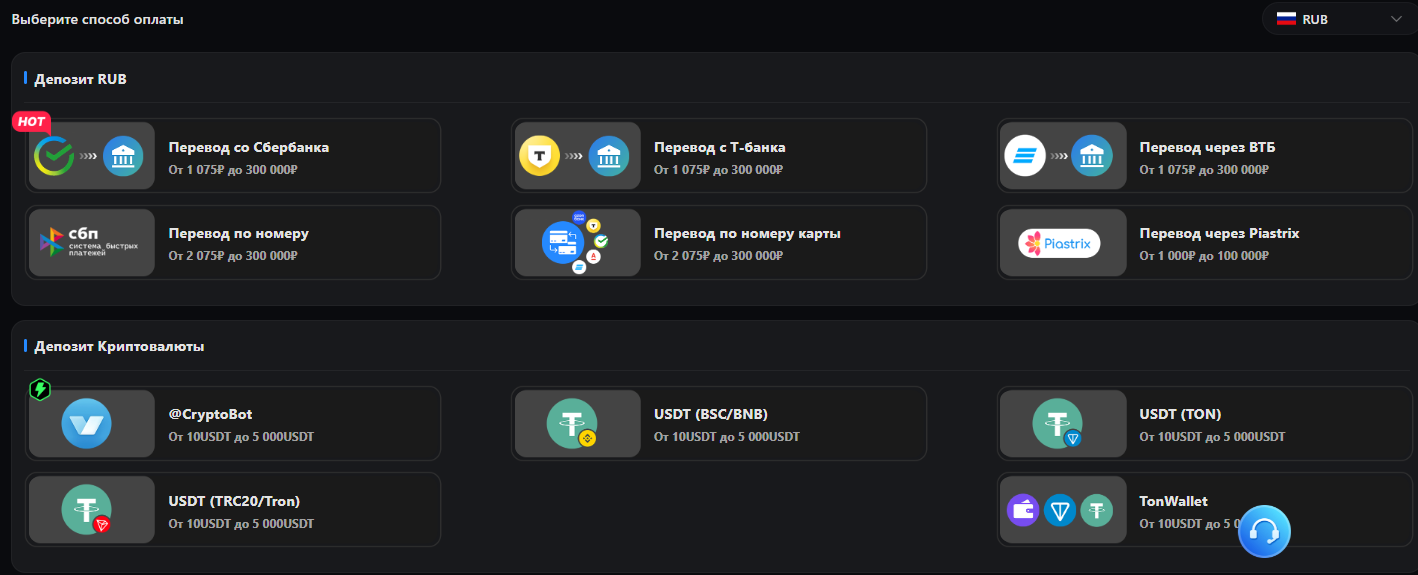Click the USDT TRC20/Tron coin icon

pos(87,509)
